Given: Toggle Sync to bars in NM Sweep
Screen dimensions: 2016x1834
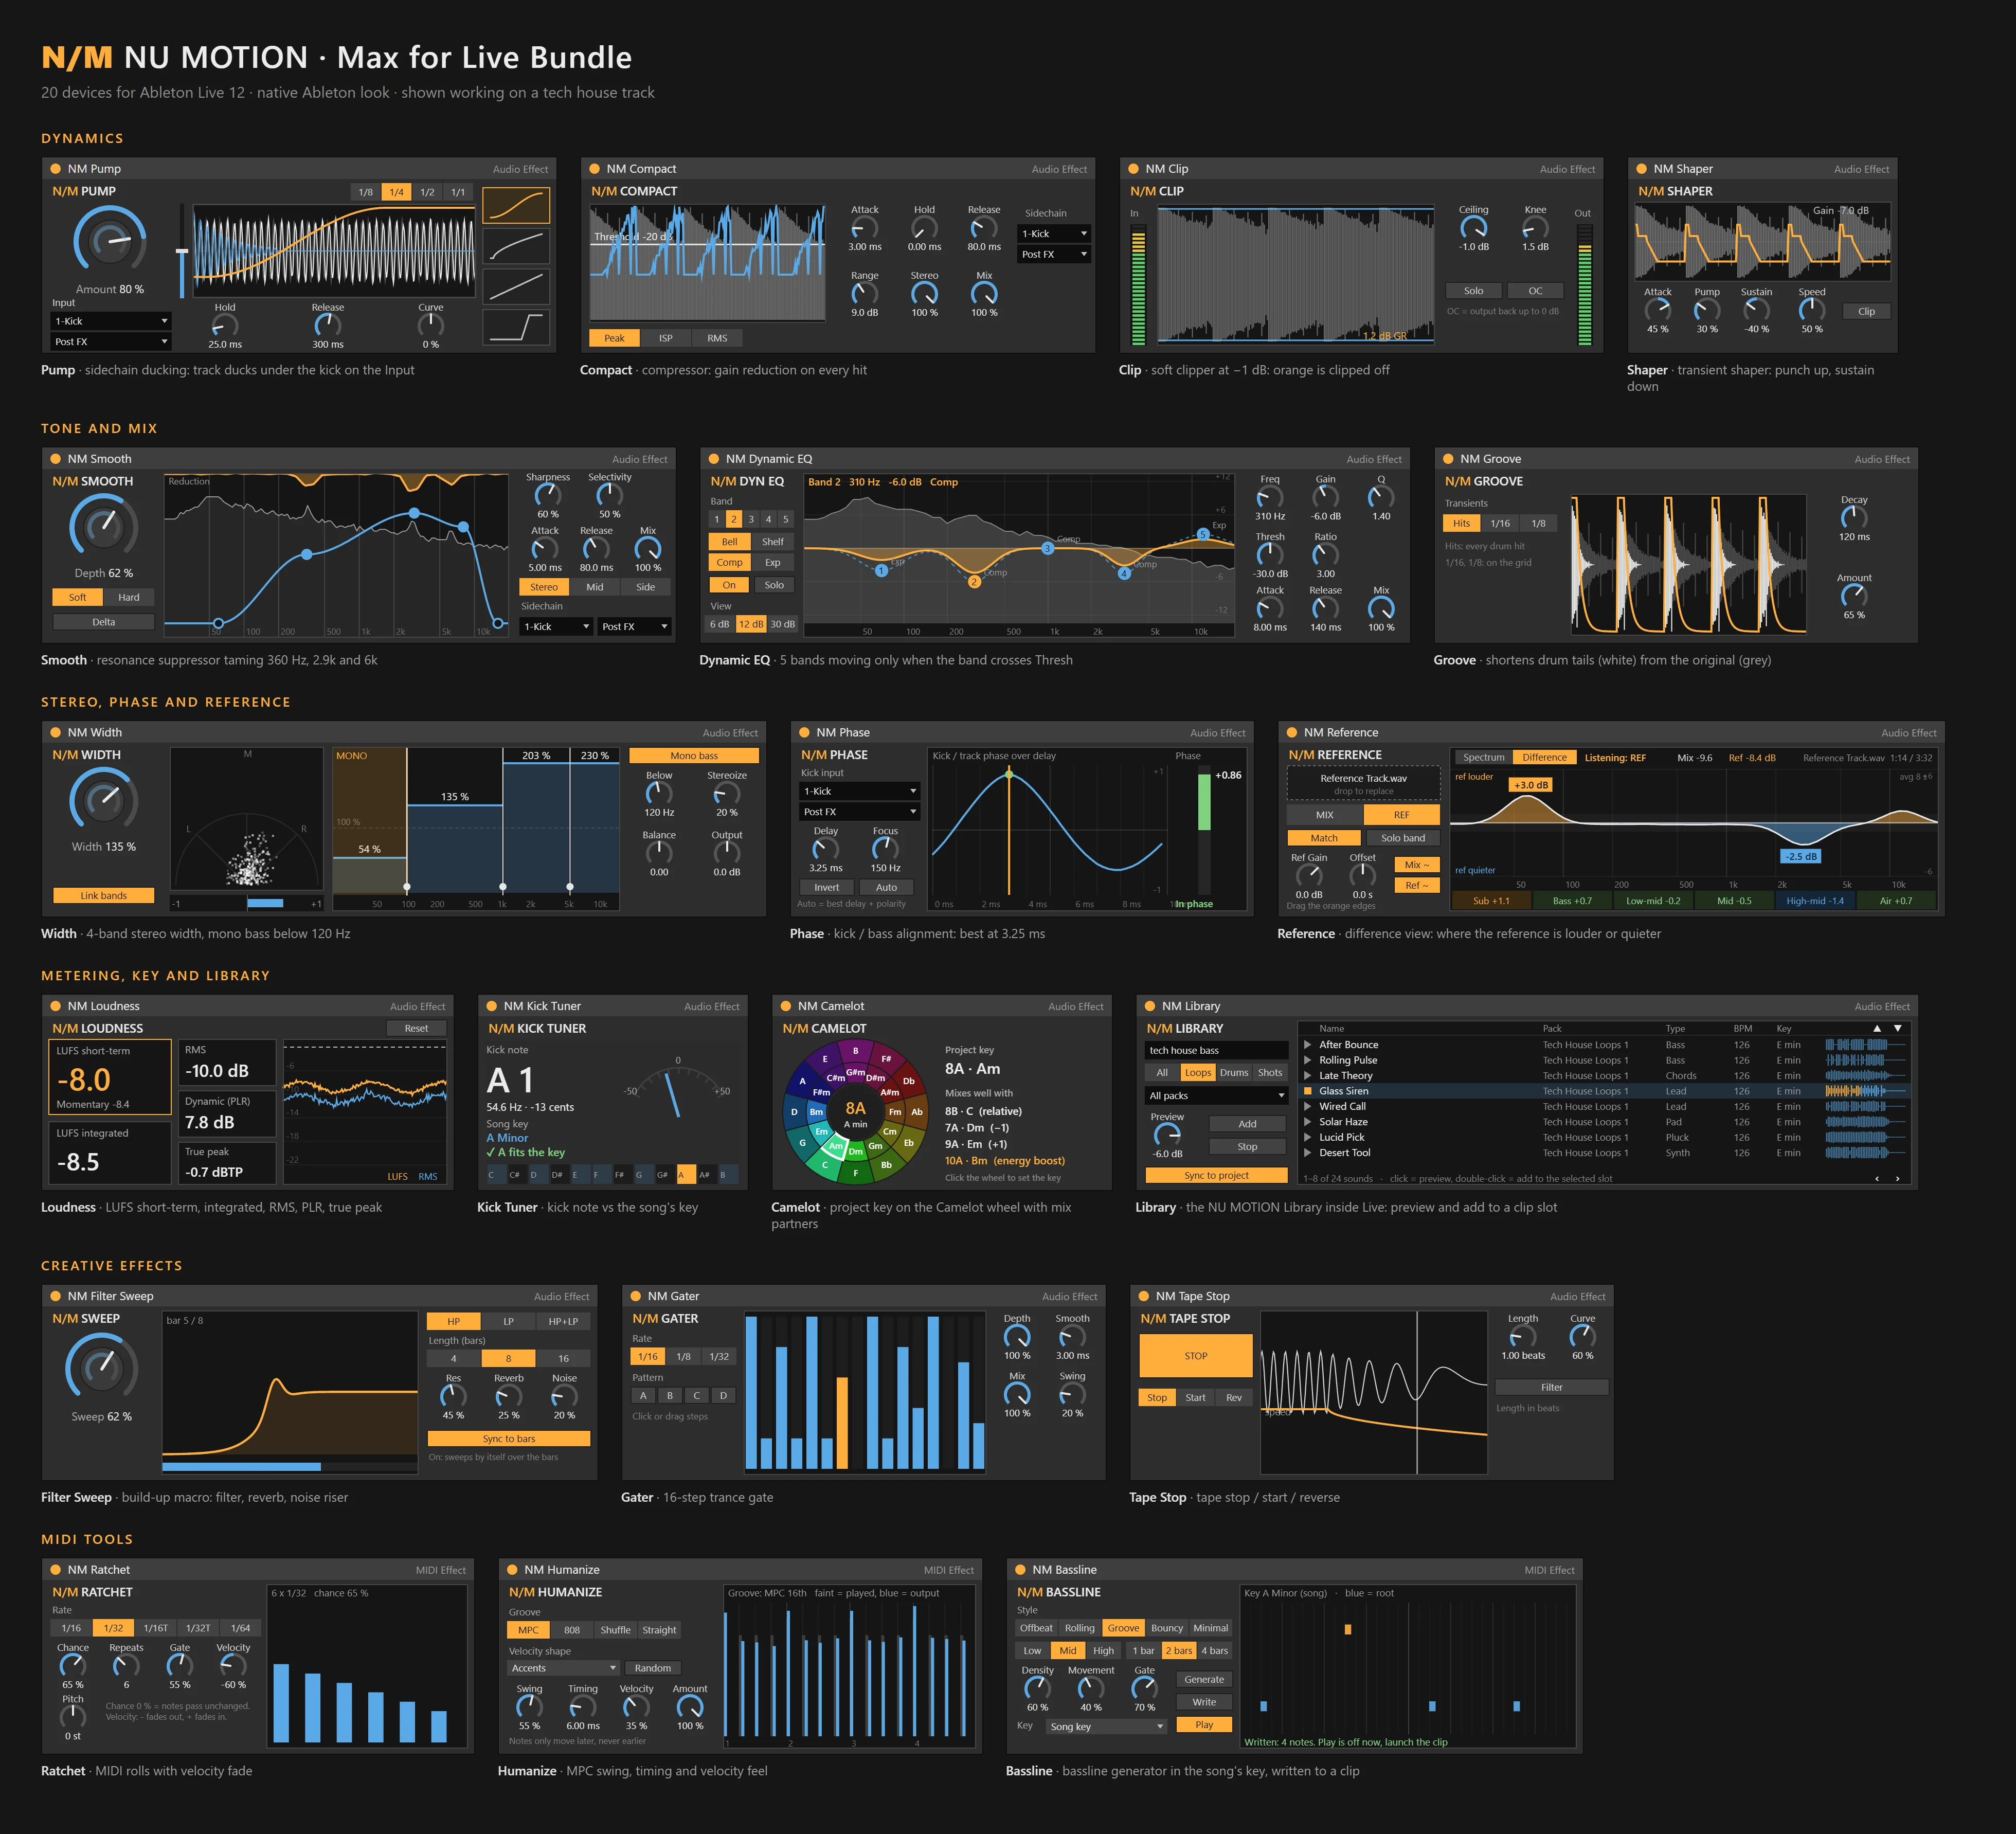Looking at the screenshot, I should click(x=509, y=1439).
